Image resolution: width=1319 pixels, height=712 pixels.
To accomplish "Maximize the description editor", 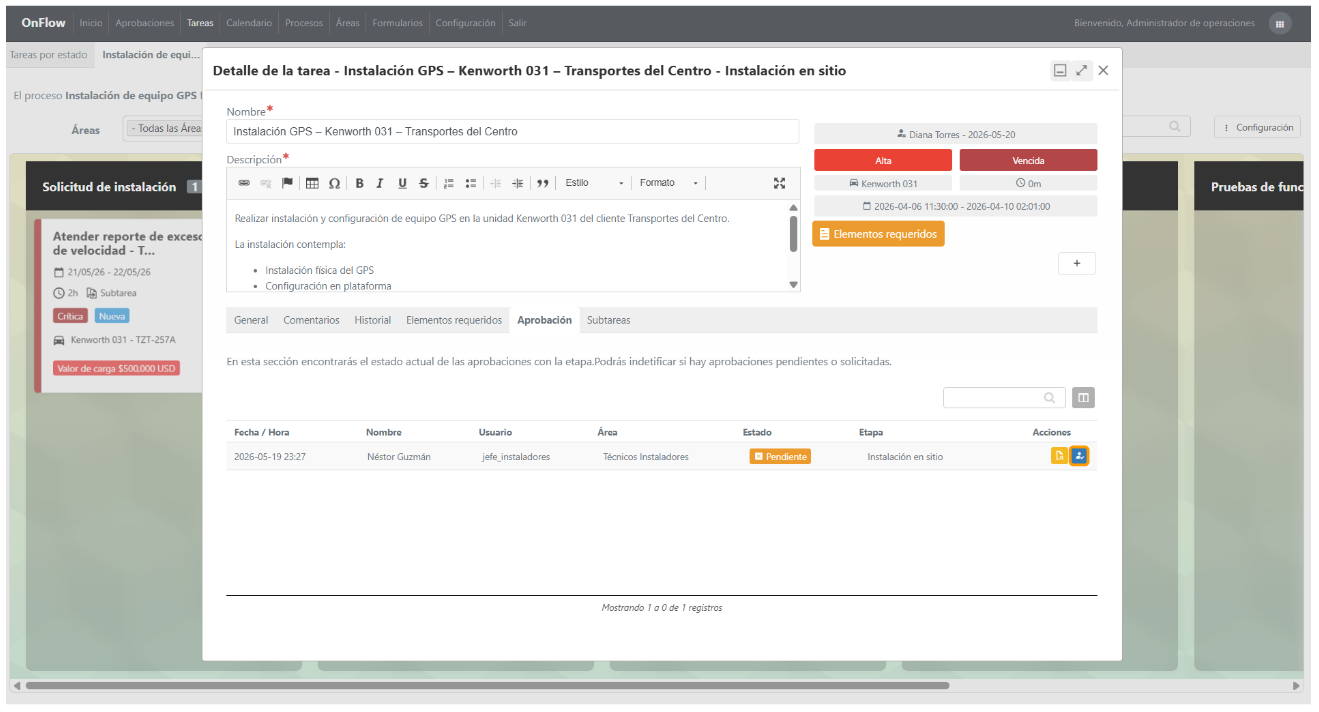I will point(780,183).
